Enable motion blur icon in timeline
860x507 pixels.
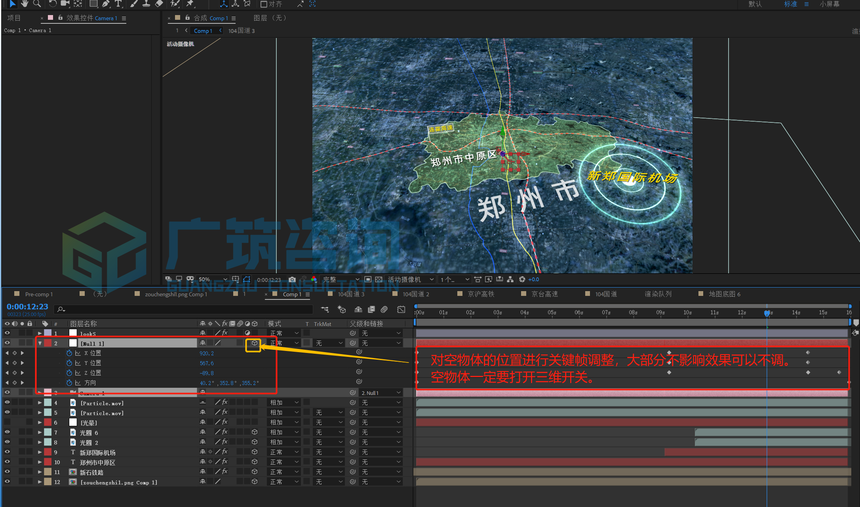[x=384, y=309]
